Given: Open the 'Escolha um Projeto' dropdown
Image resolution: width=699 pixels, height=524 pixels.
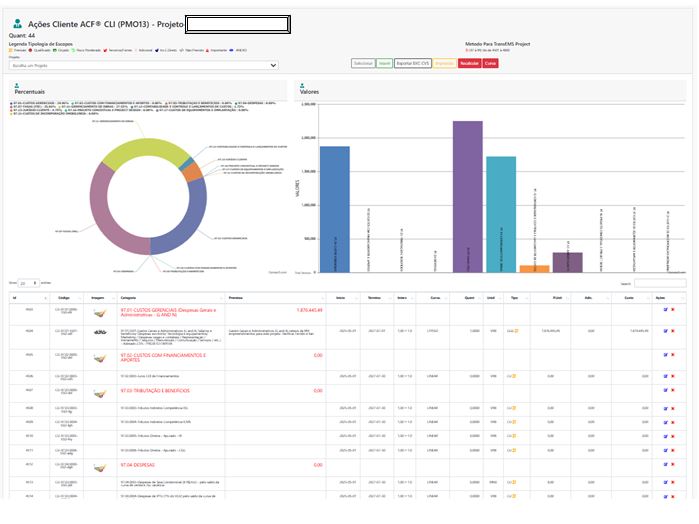Looking at the screenshot, I should [143, 65].
